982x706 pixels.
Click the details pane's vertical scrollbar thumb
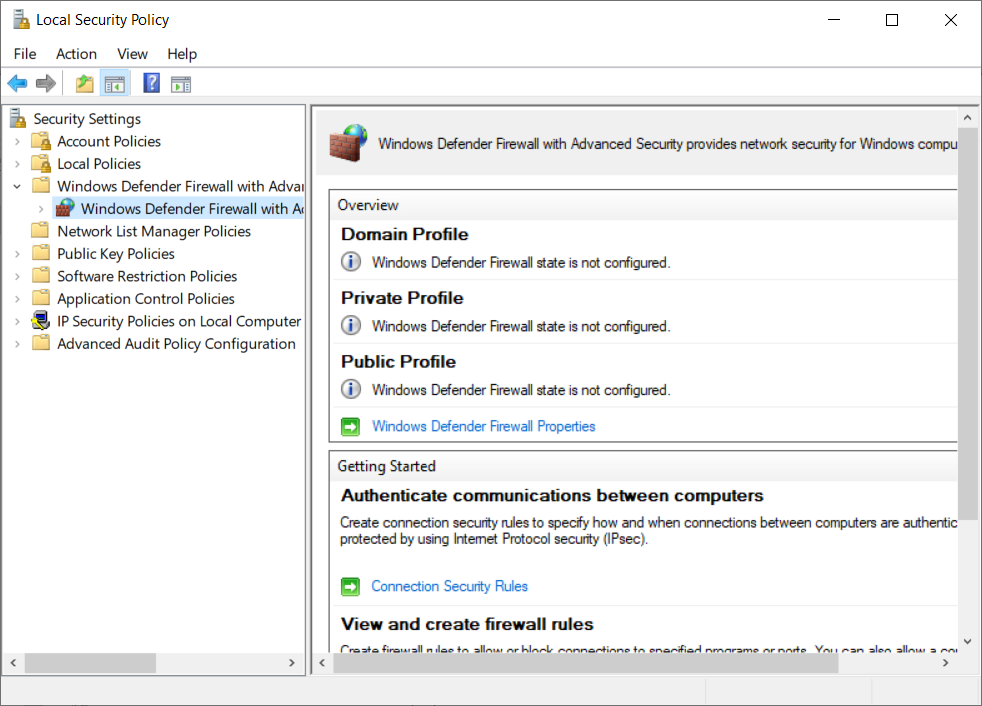[x=968, y=324]
